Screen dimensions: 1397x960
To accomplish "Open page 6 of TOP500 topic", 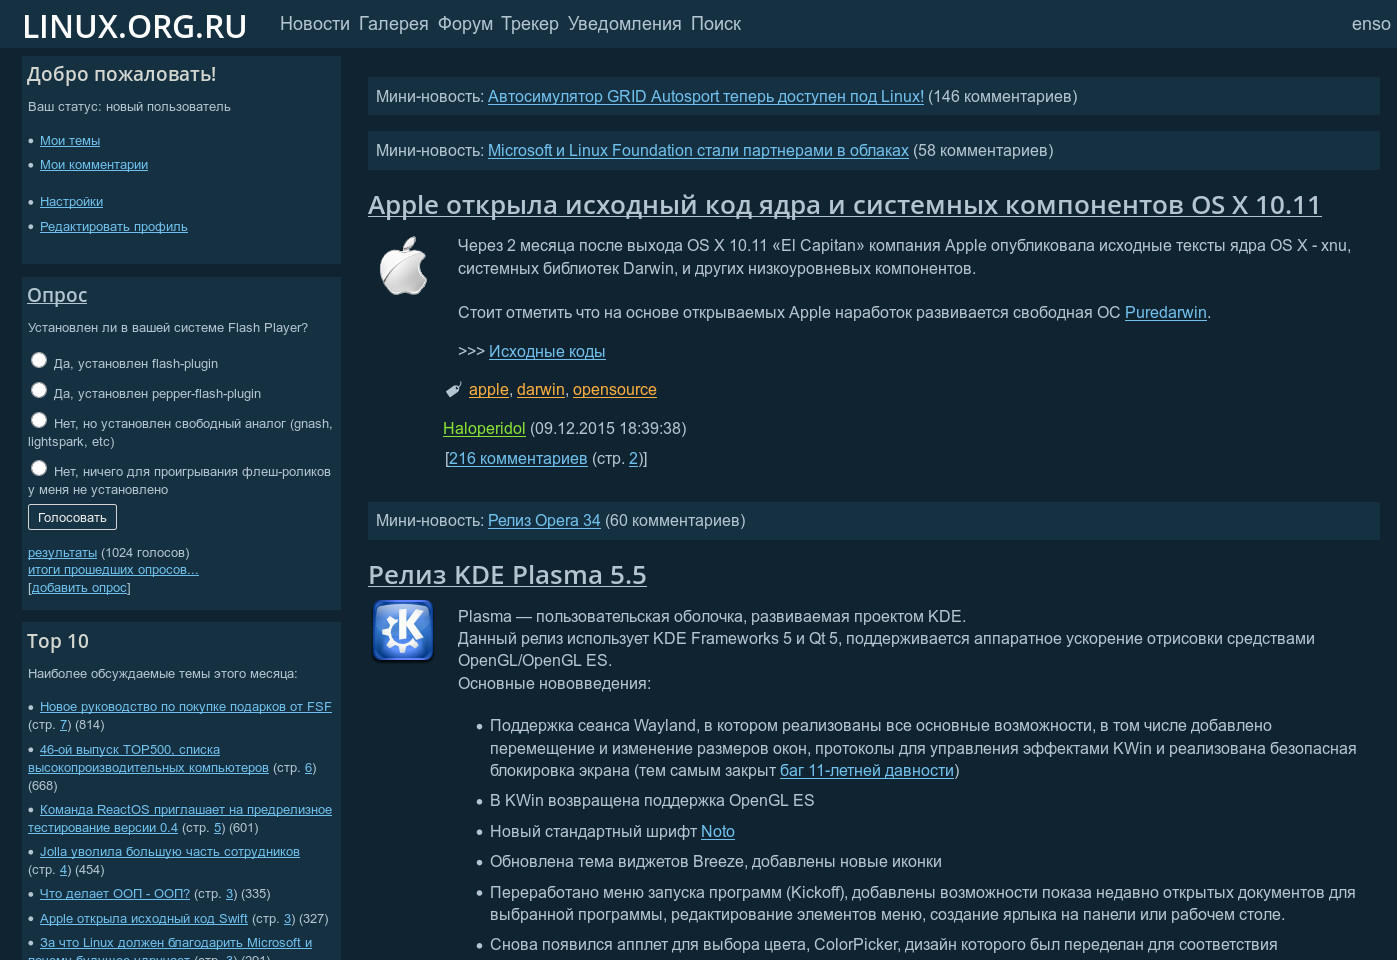I will [309, 768].
